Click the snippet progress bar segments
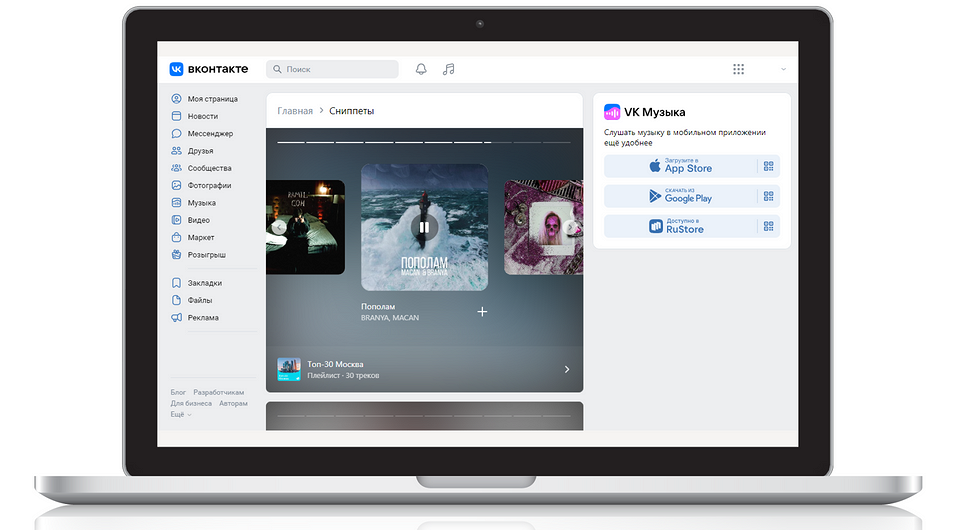The image size is (960, 530). click(424, 143)
